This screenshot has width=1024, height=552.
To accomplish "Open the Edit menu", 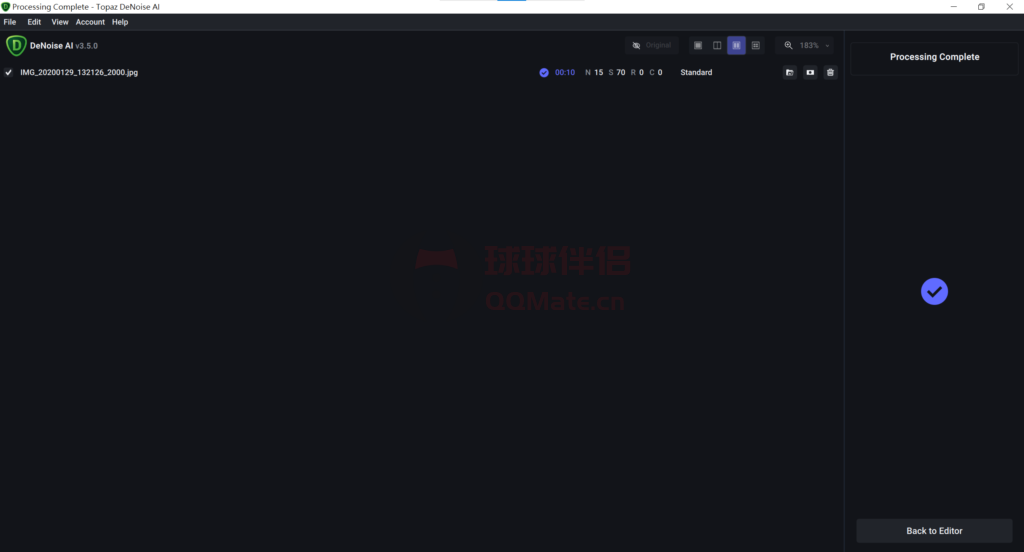I will [34, 22].
